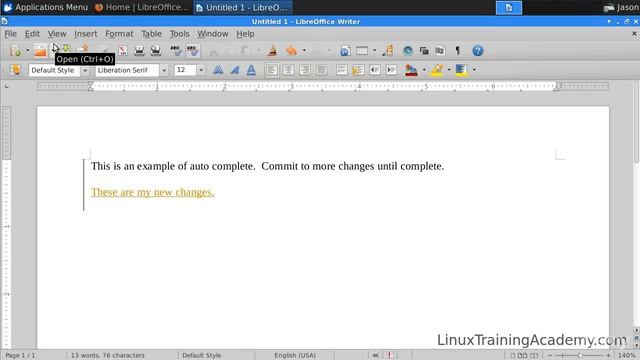Open the Format menu
The image size is (640, 360).
(x=119, y=34)
